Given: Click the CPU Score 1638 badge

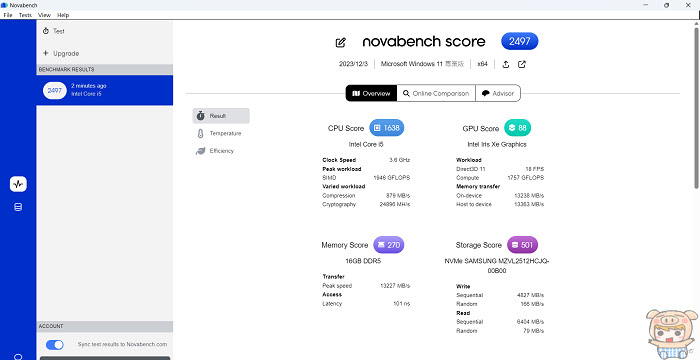Looking at the screenshot, I should [x=387, y=128].
